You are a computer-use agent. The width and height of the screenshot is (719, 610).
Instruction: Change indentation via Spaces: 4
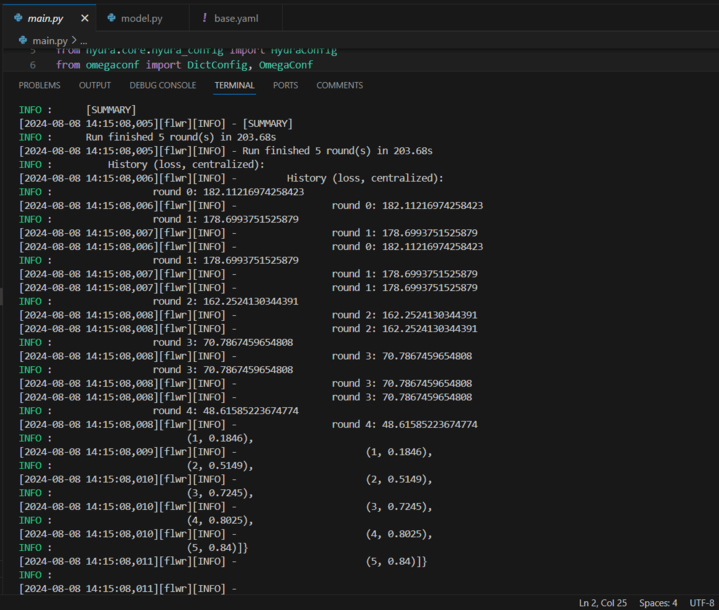(x=660, y=603)
